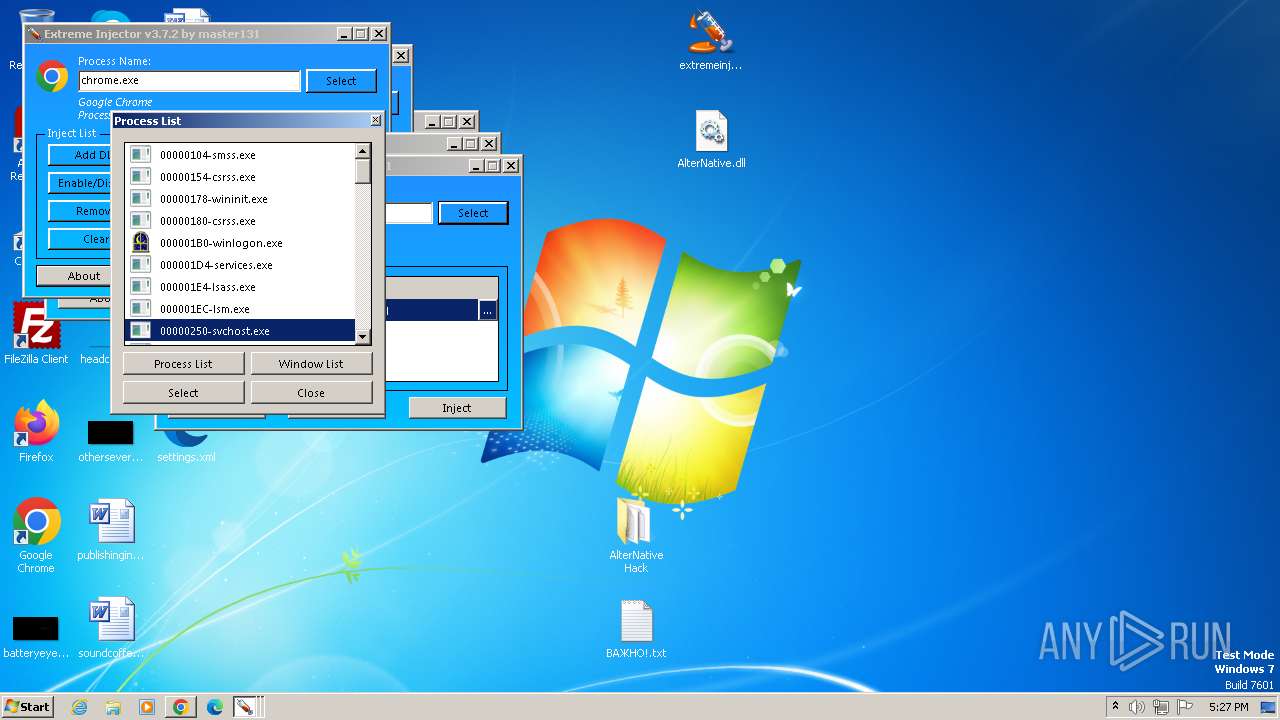Open Chrome from the taskbar
Image resolution: width=1280 pixels, height=720 pixels.
click(x=181, y=707)
